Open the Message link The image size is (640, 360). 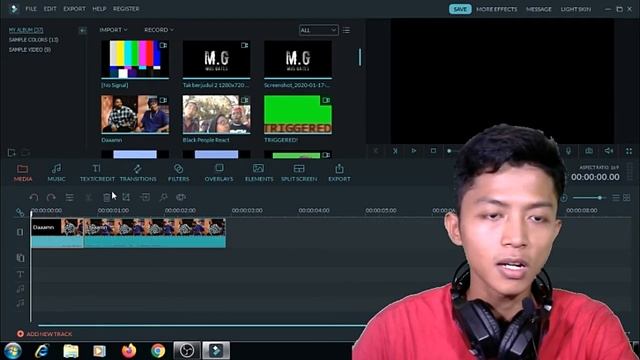539,9
